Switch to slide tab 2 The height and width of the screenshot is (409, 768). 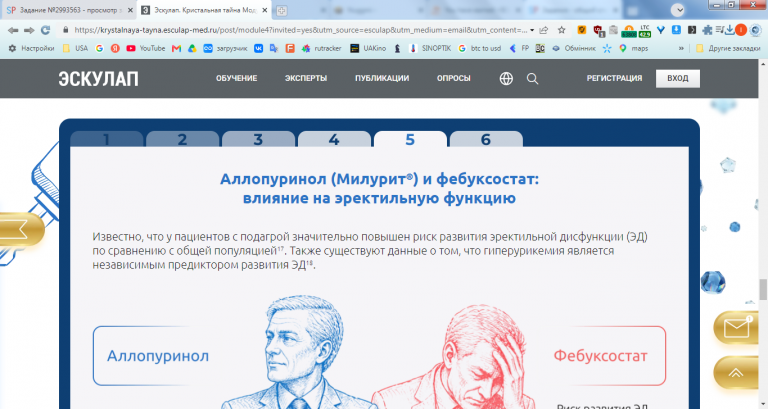[x=182, y=139]
